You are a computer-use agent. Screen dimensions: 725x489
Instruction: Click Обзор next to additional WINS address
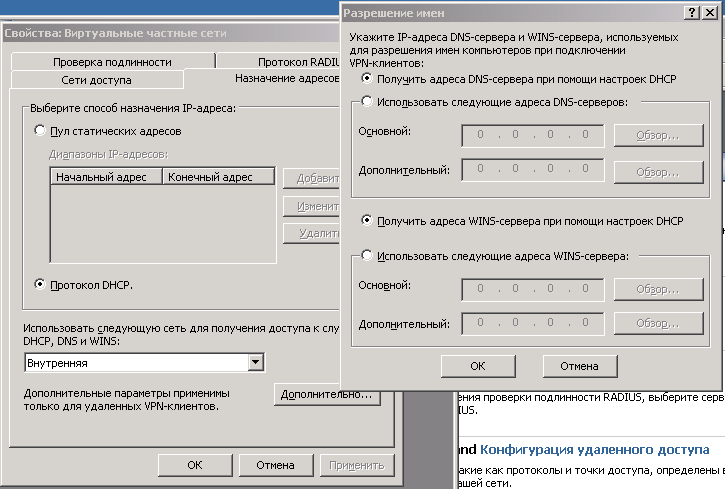pyautogui.click(x=658, y=323)
